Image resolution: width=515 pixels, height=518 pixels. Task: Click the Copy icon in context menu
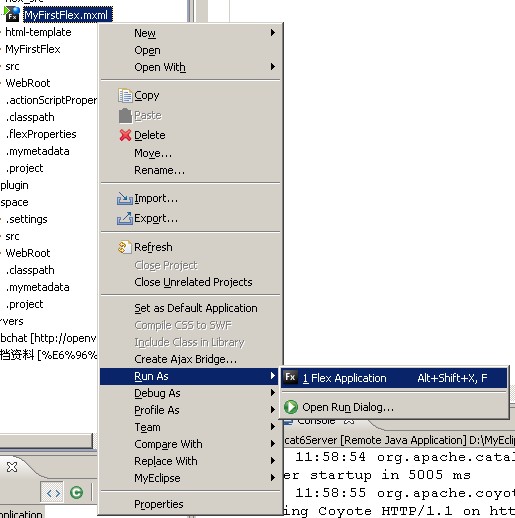pos(125,96)
